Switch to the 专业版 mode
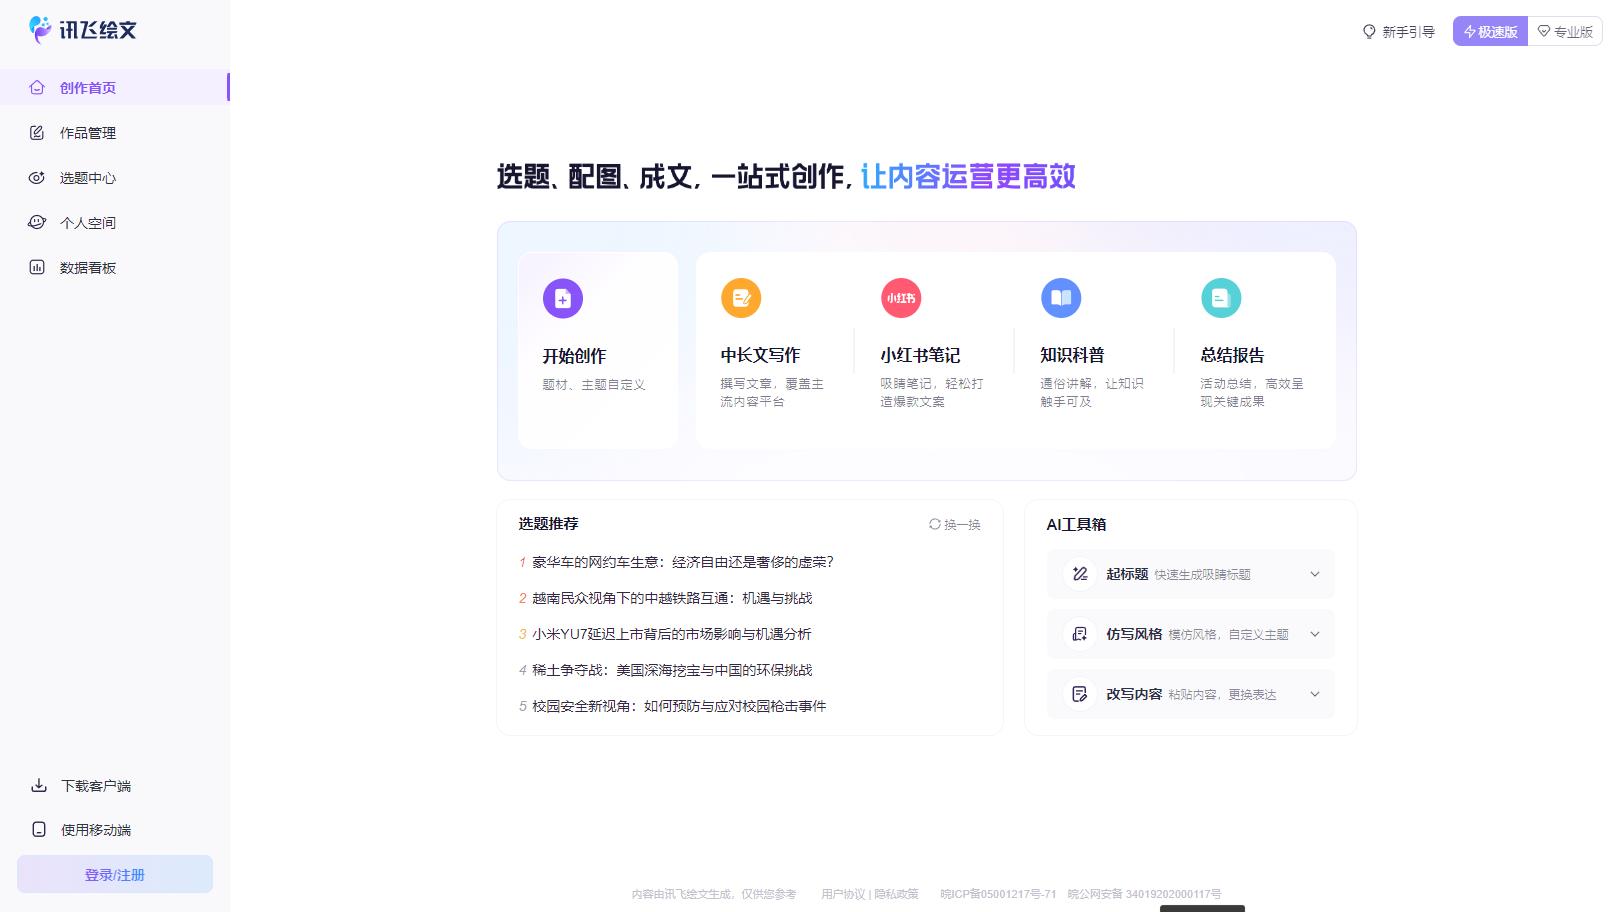Viewport: 1623px width, 912px height. [x=1565, y=31]
